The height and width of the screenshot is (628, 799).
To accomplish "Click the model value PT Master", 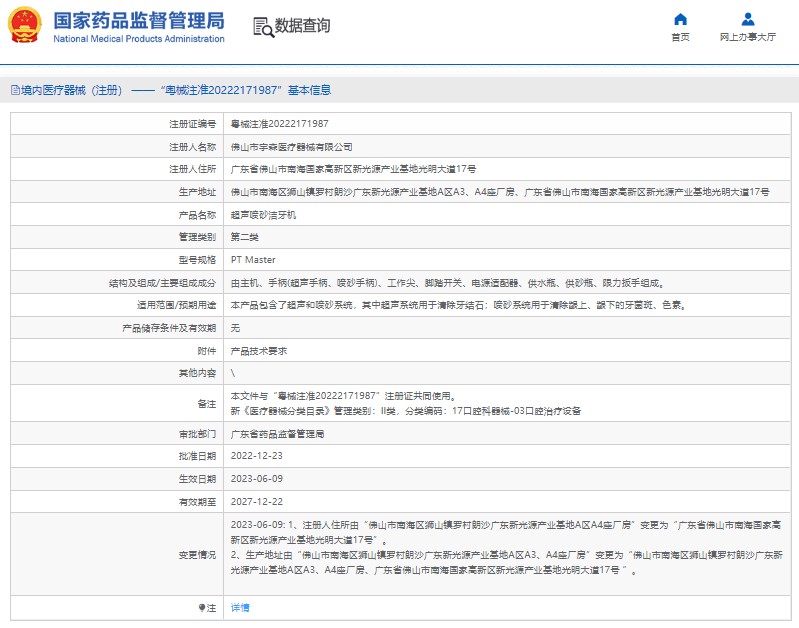I will tap(253, 260).
